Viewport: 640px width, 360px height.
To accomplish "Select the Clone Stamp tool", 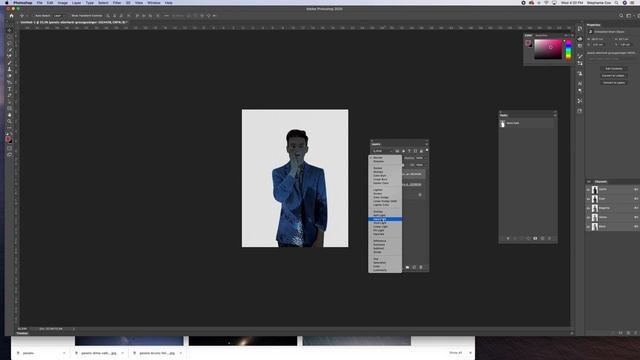I will tap(10, 69).
